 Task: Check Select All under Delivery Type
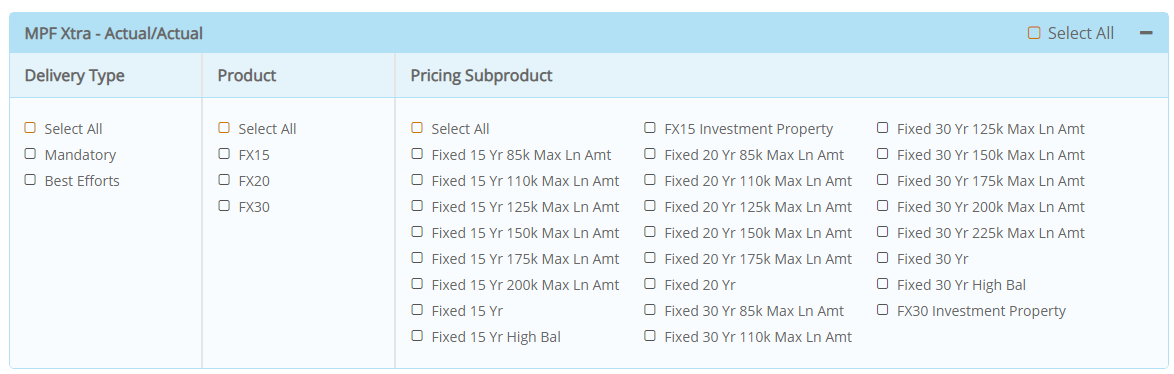tap(30, 128)
